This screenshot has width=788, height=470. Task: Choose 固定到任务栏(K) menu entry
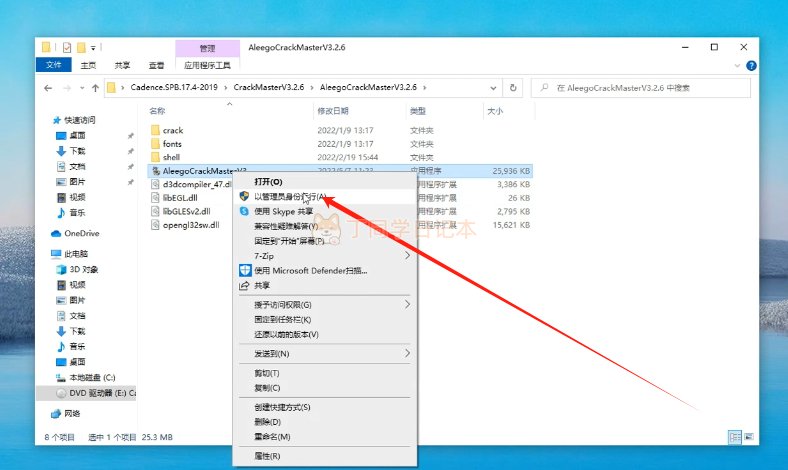[325, 320]
